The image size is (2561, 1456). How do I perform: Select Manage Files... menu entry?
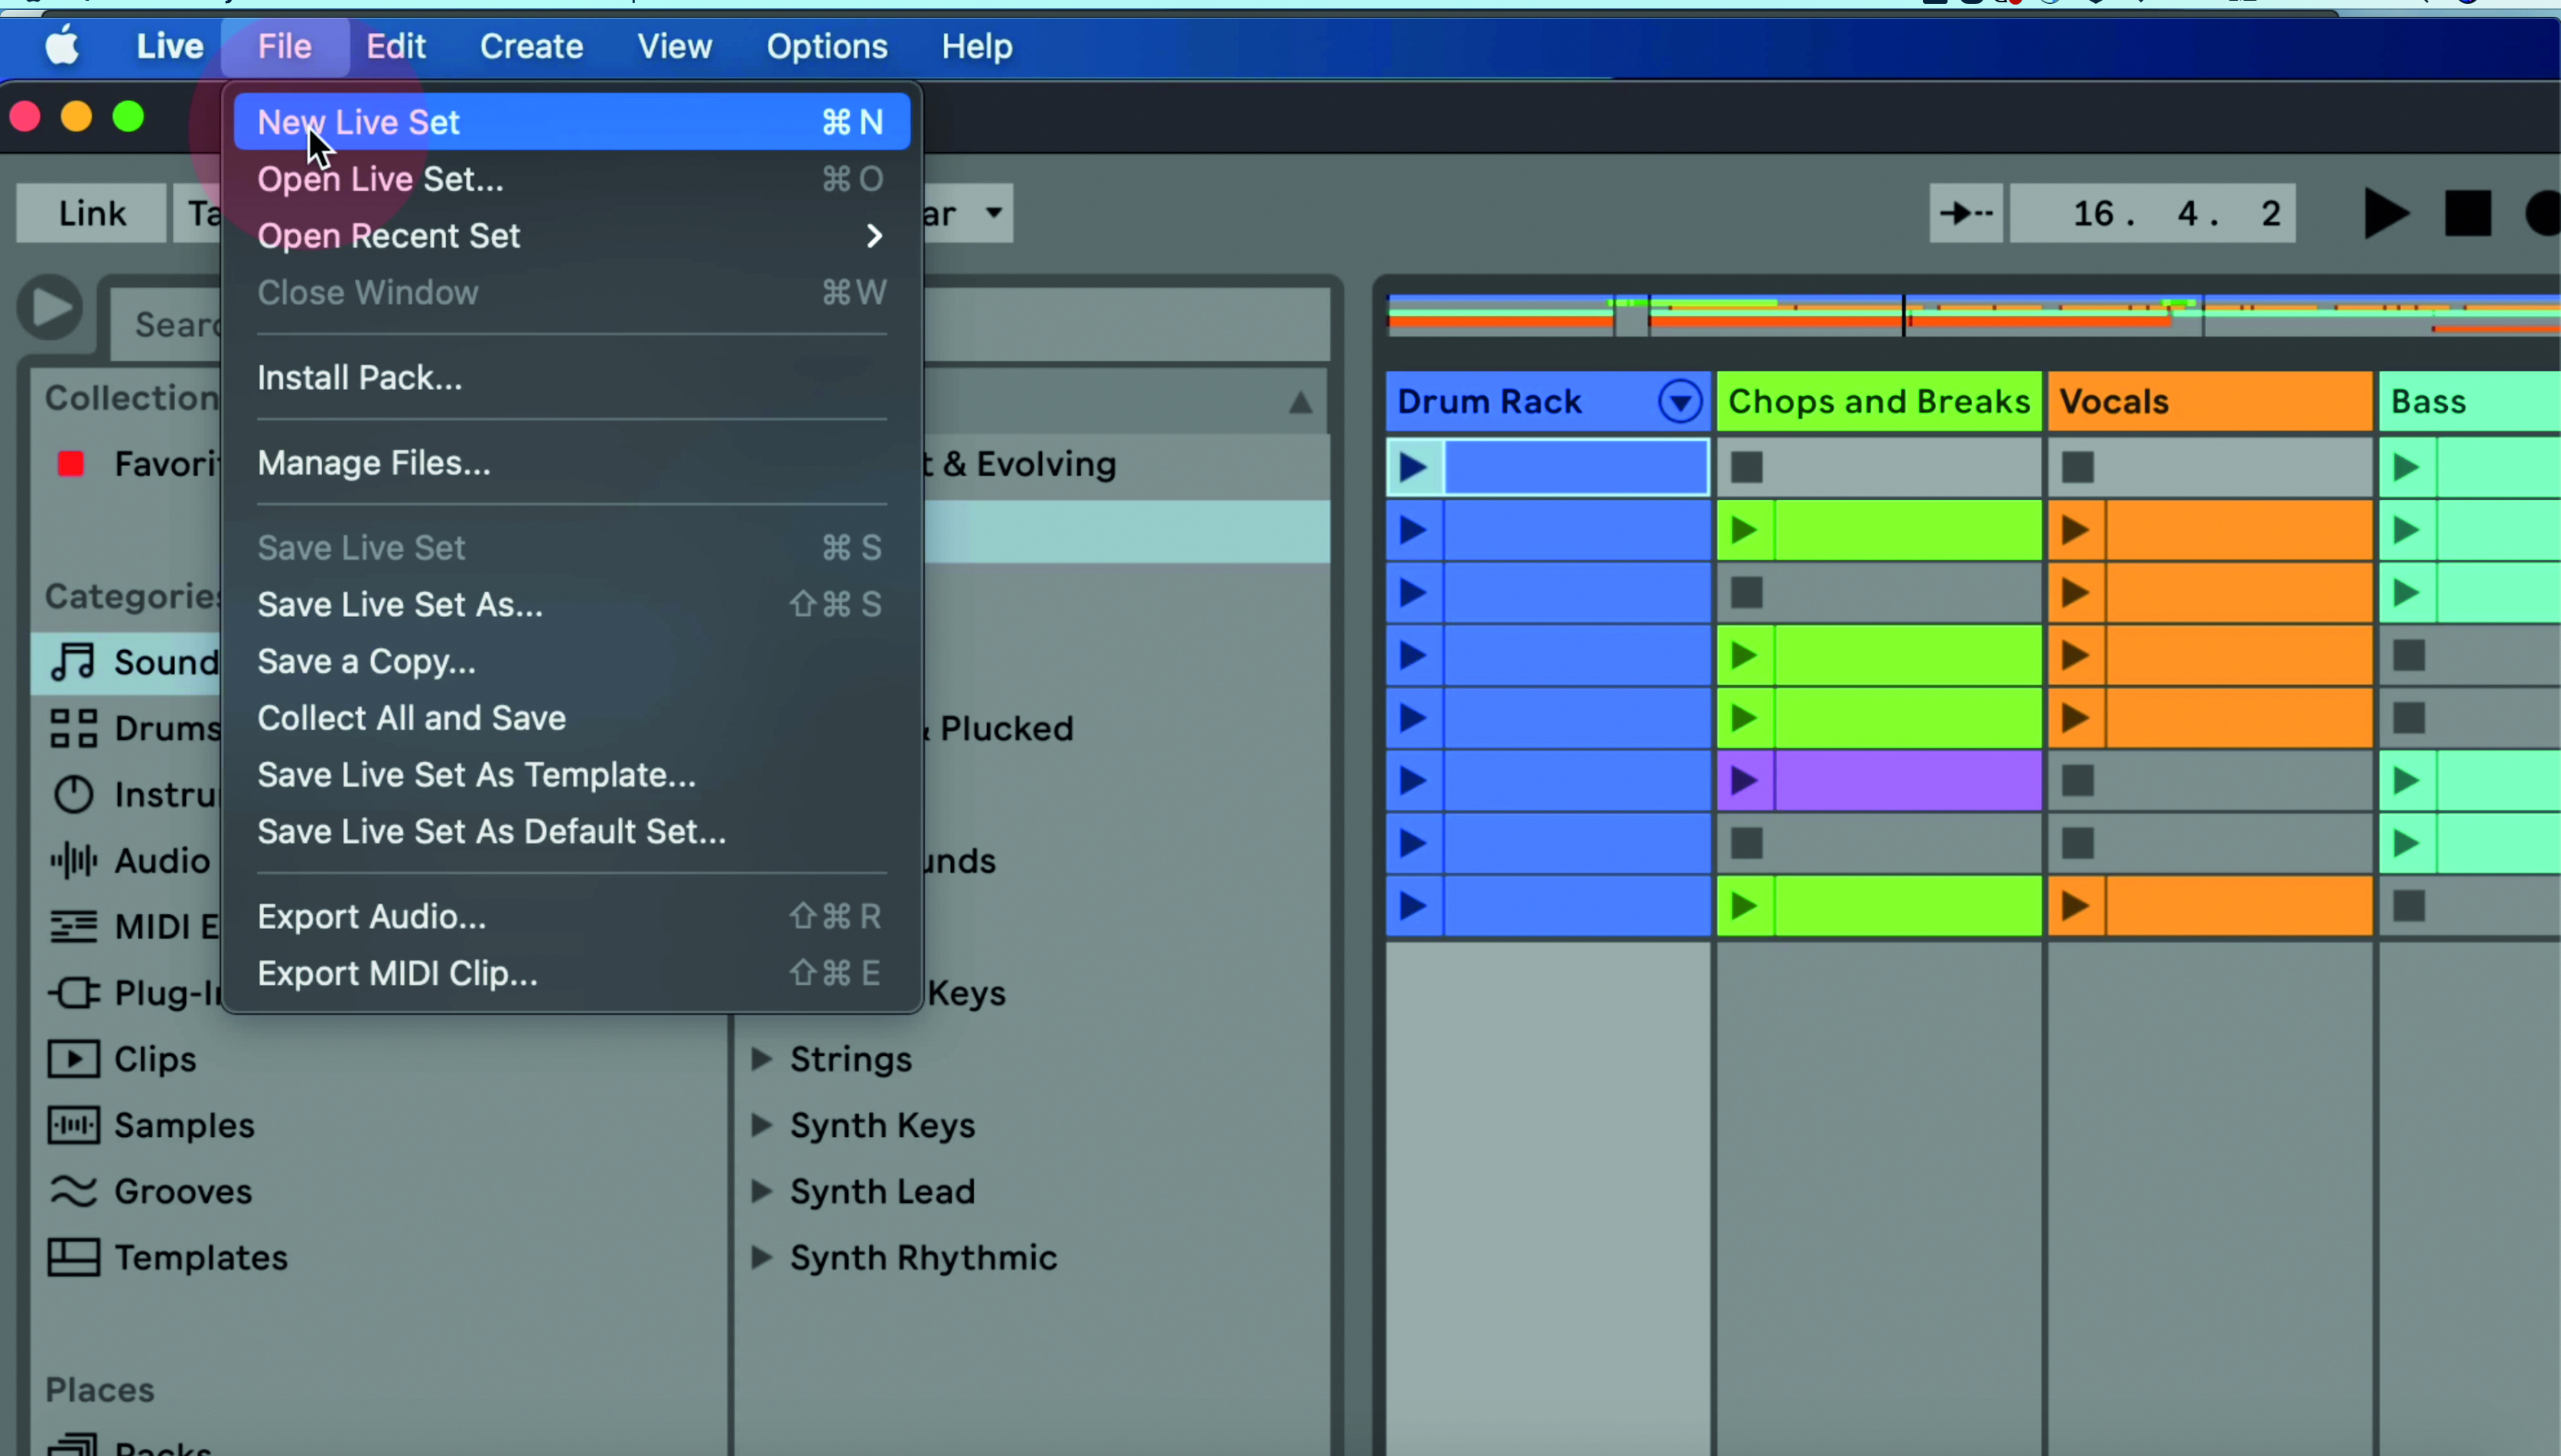point(572,463)
